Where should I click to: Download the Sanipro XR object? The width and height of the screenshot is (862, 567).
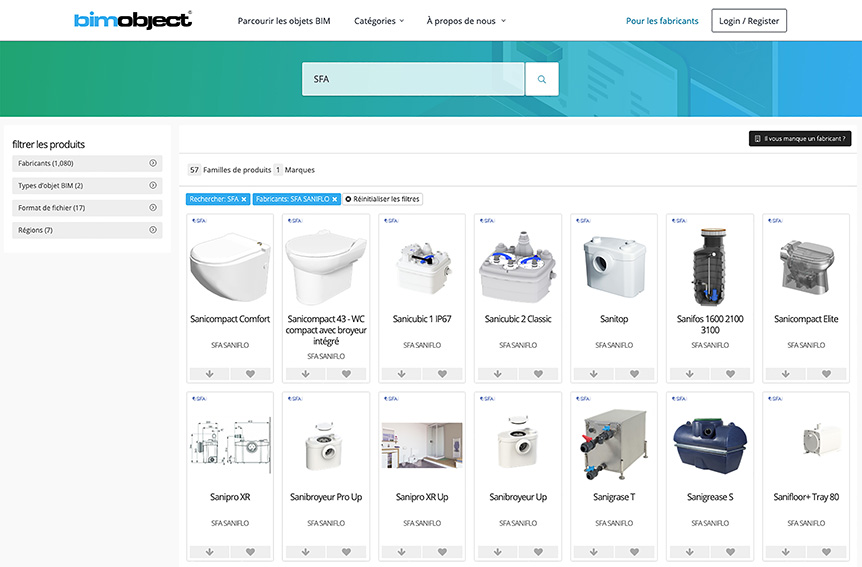tap(209, 552)
